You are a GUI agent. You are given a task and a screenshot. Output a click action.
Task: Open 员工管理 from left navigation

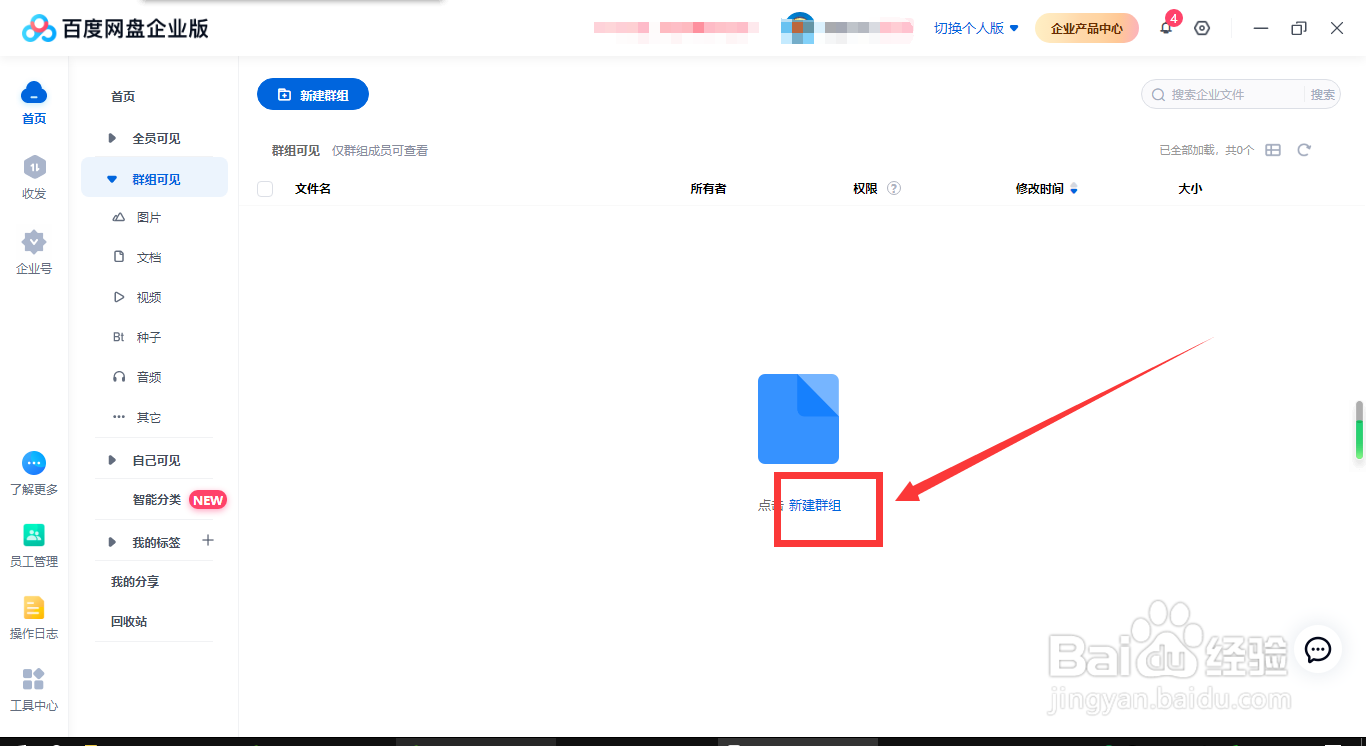33,545
